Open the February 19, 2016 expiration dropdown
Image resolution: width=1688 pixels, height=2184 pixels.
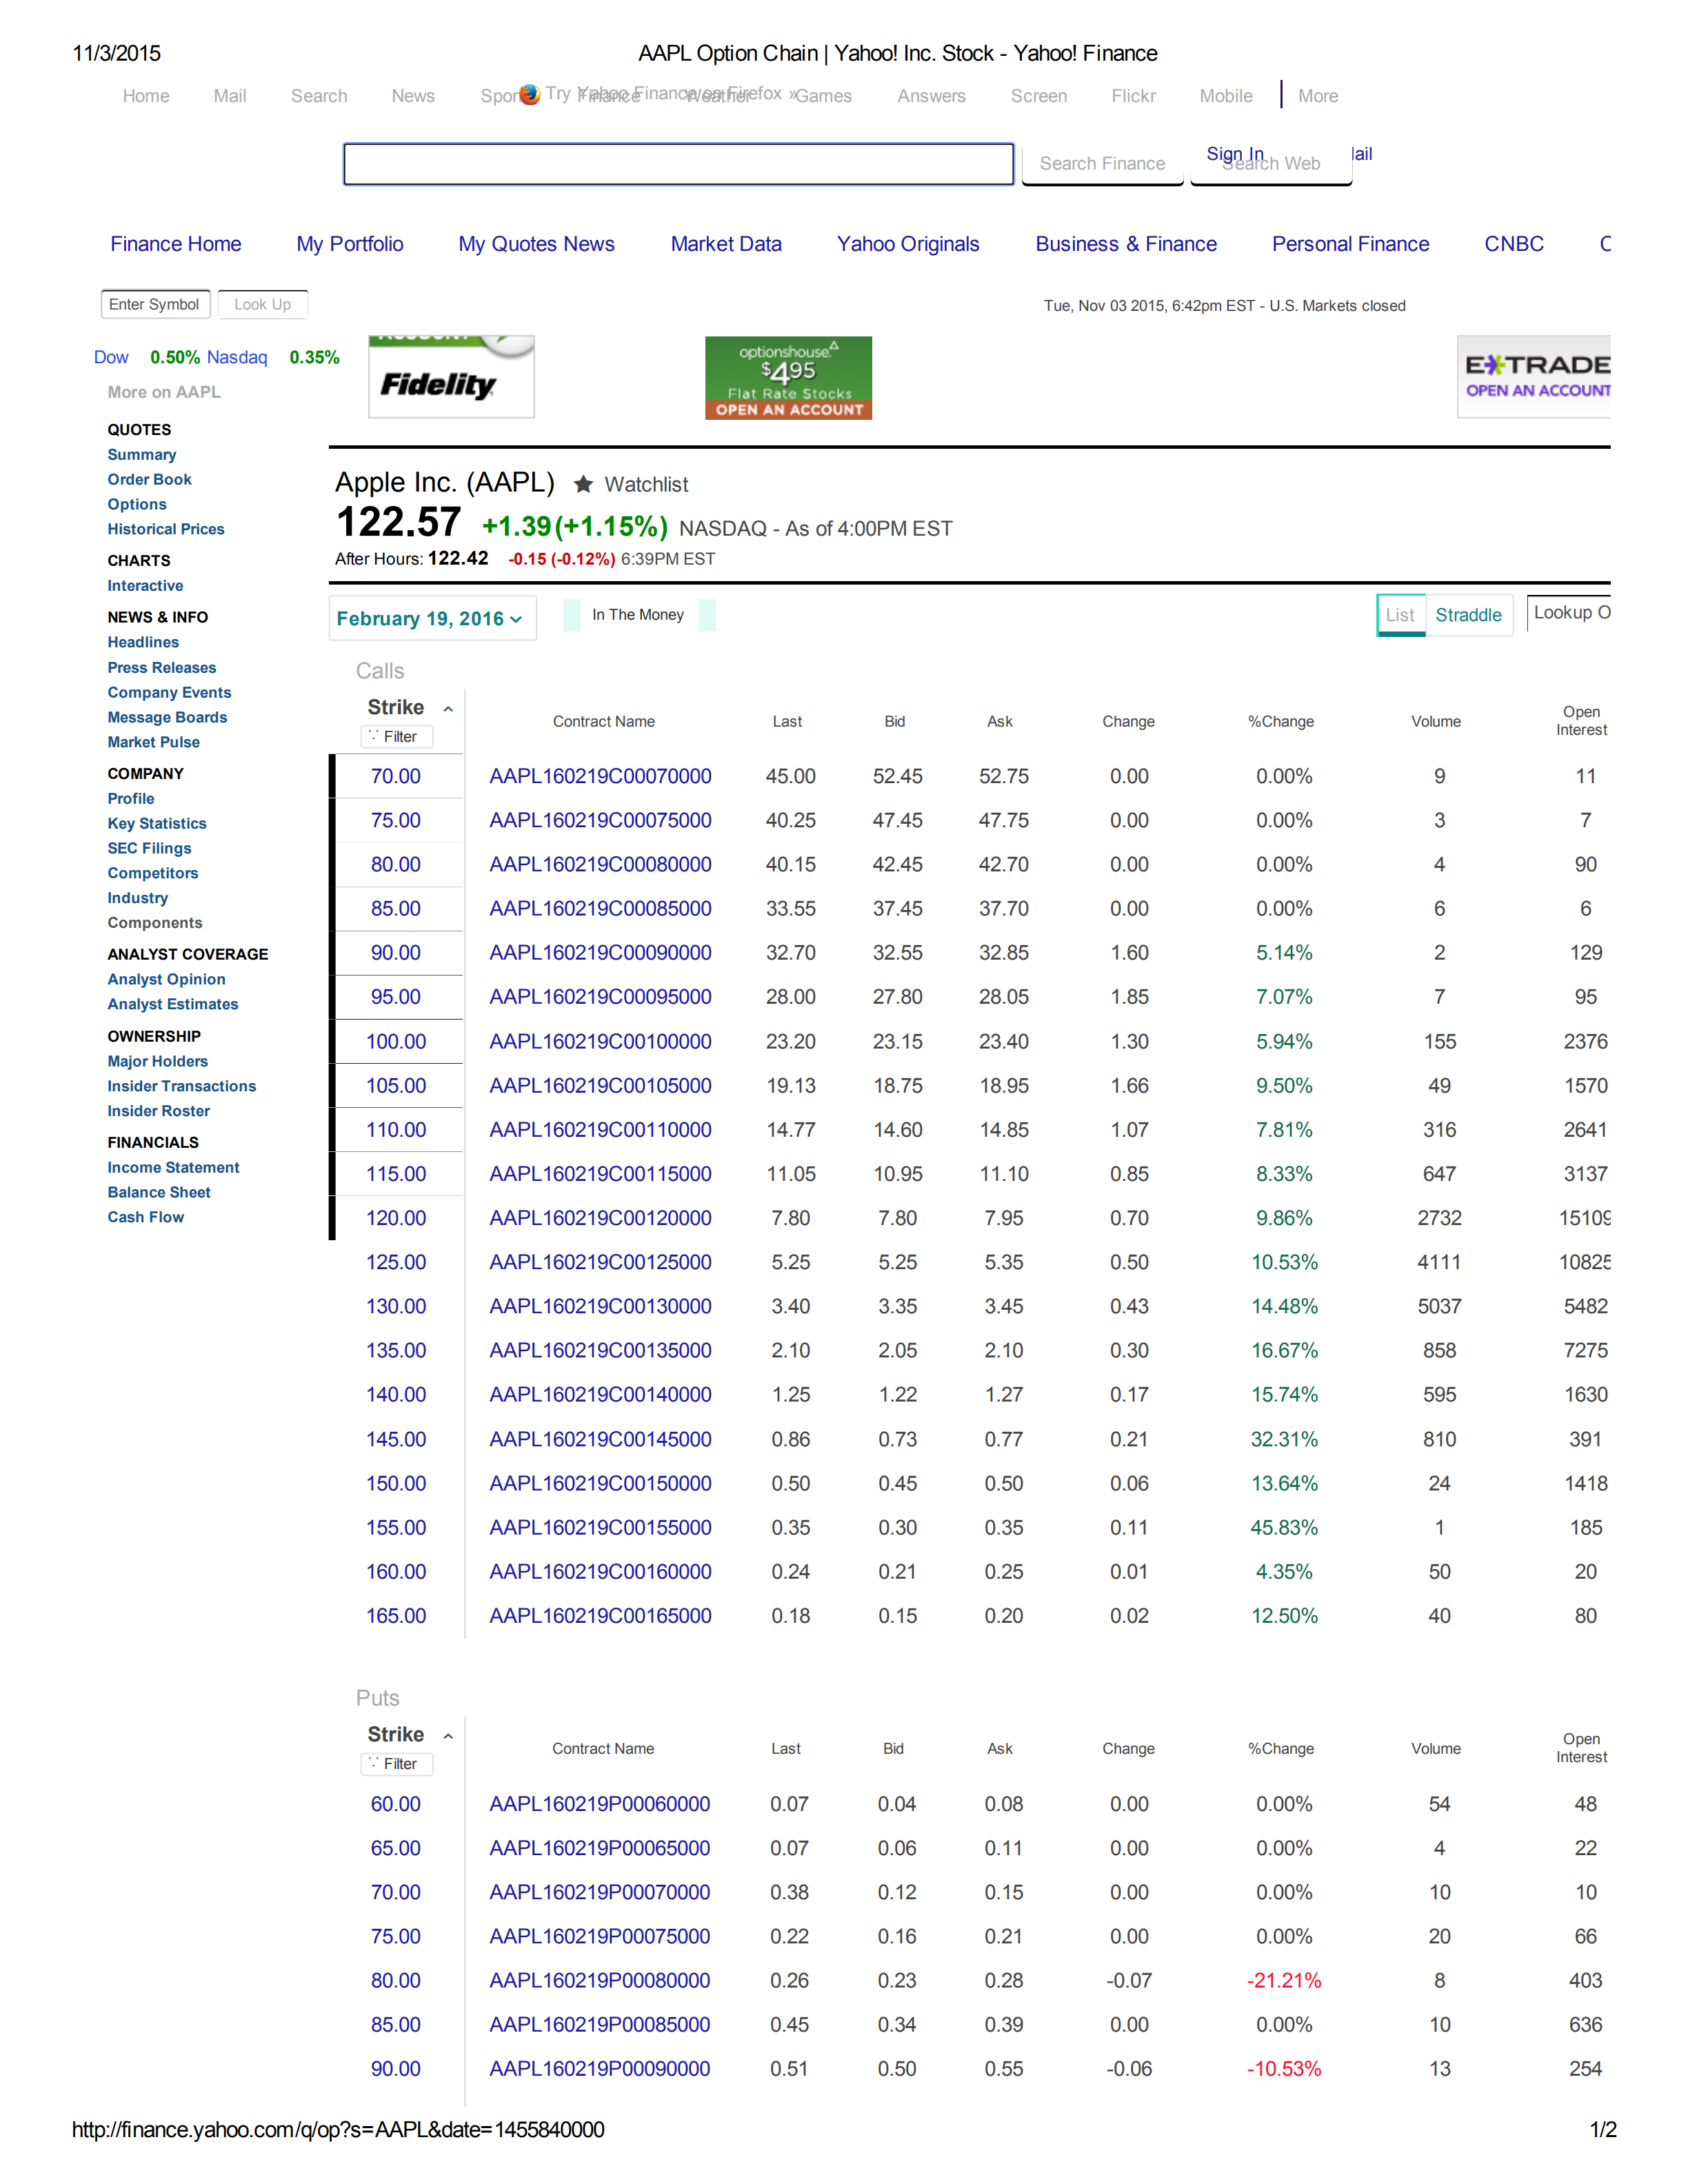432,618
